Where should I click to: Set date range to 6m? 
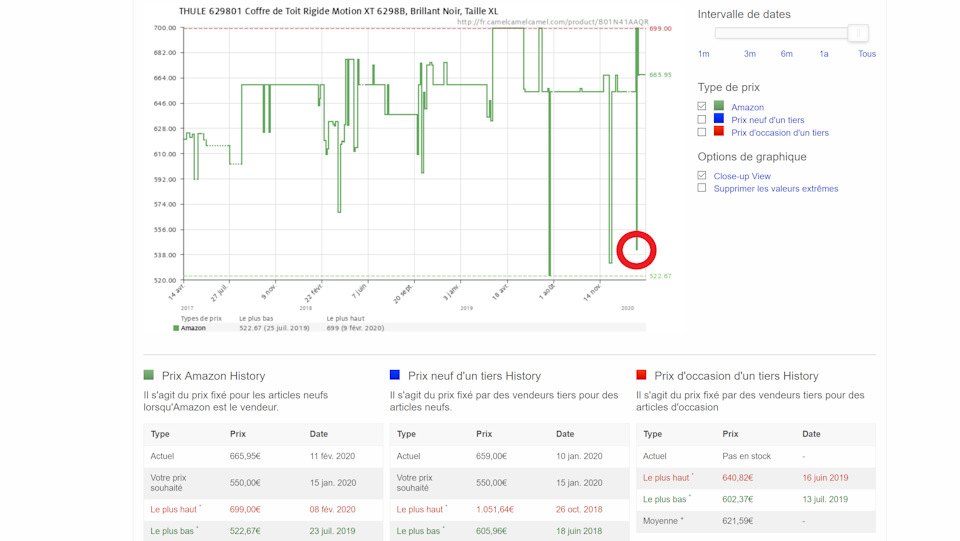click(787, 54)
